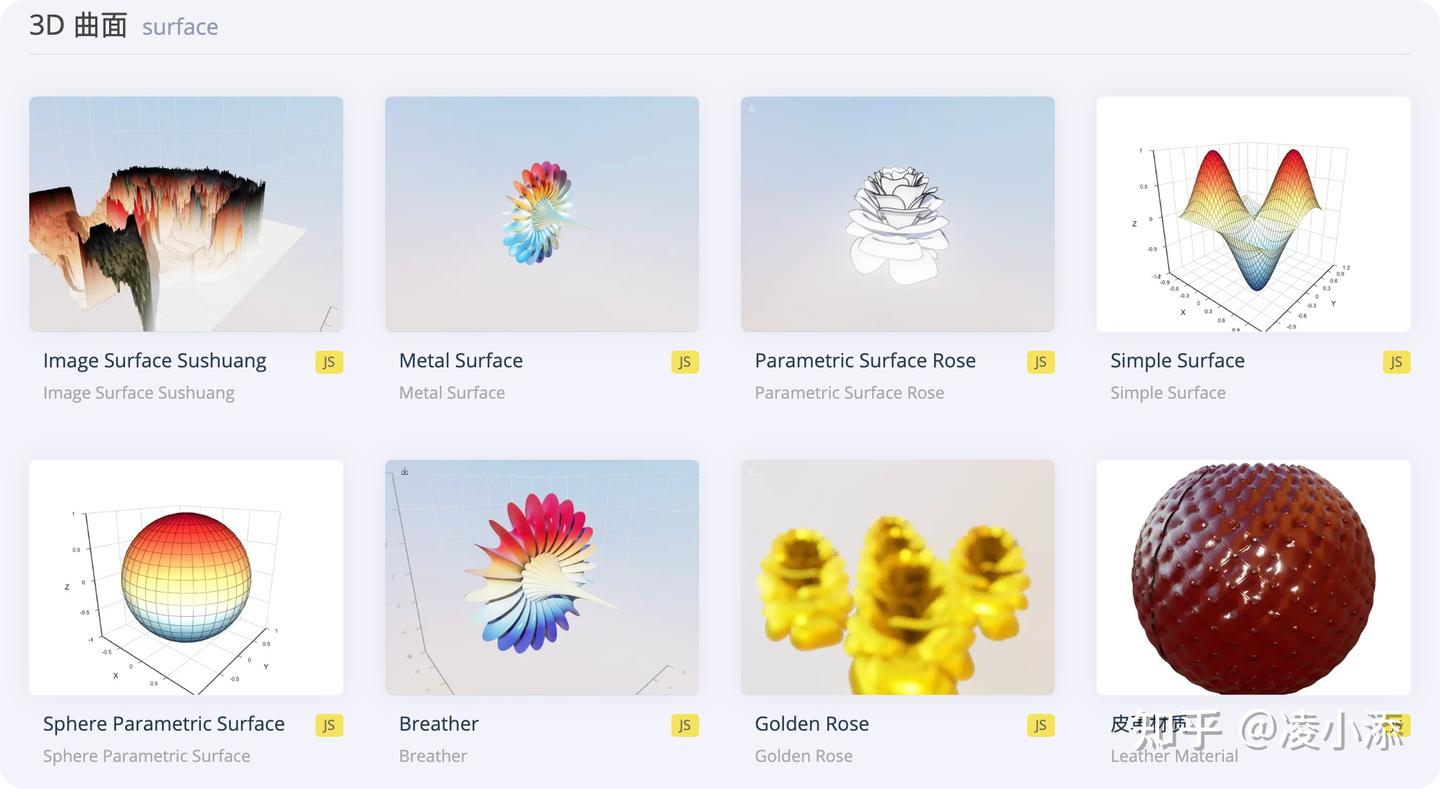This screenshot has height=789, width=1440.
Task: Select the JS badge for Parametric Surface Rose
Action: [1041, 362]
